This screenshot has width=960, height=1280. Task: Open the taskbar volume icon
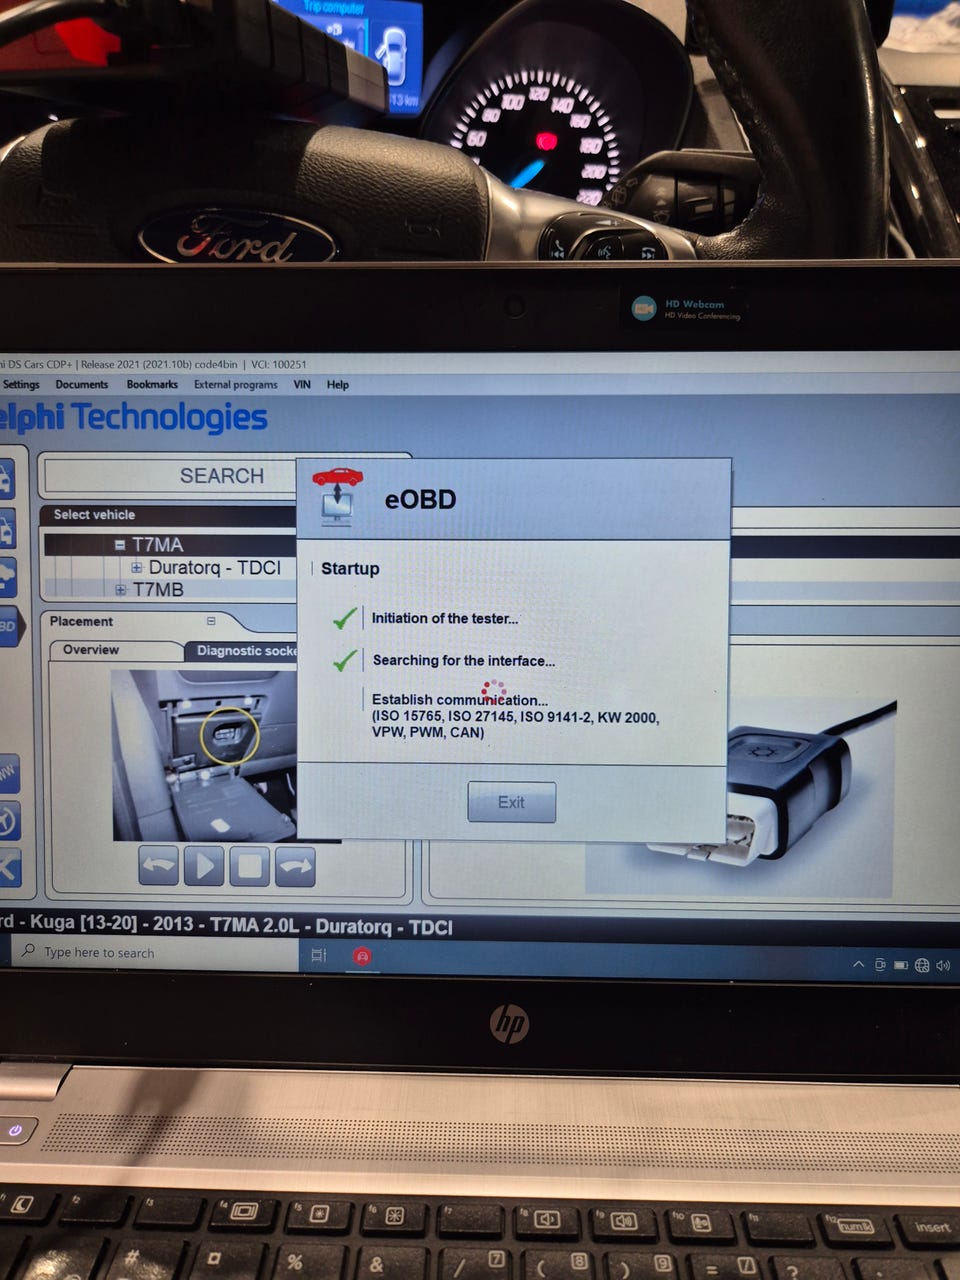(943, 965)
